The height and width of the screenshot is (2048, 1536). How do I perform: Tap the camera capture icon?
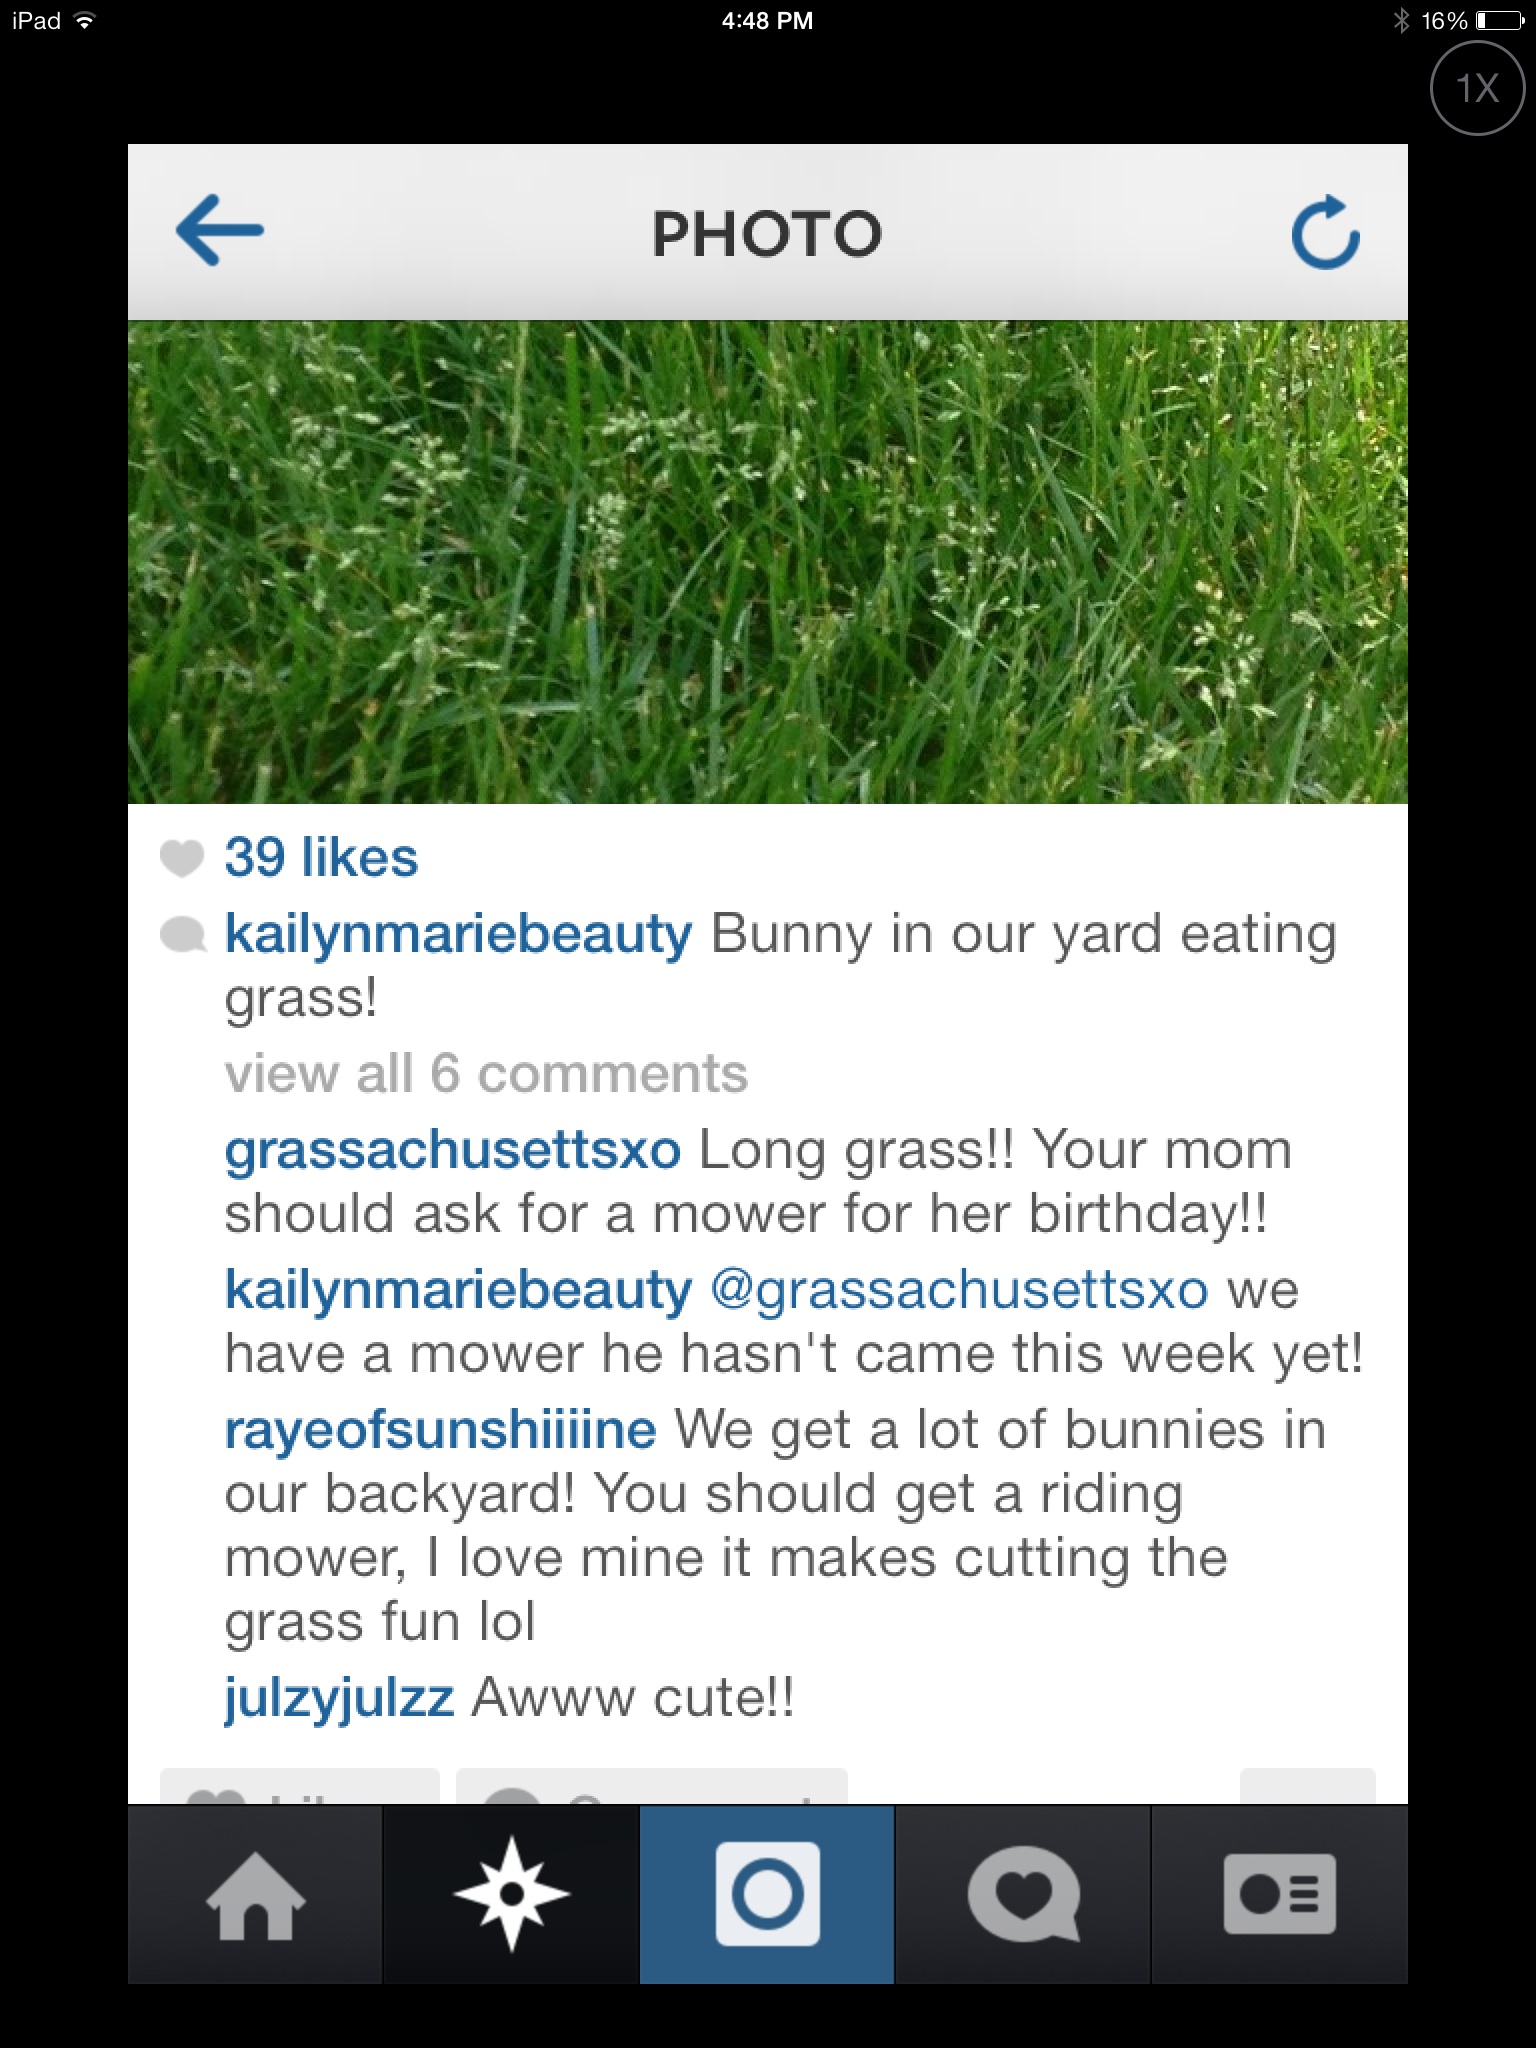(767, 1895)
